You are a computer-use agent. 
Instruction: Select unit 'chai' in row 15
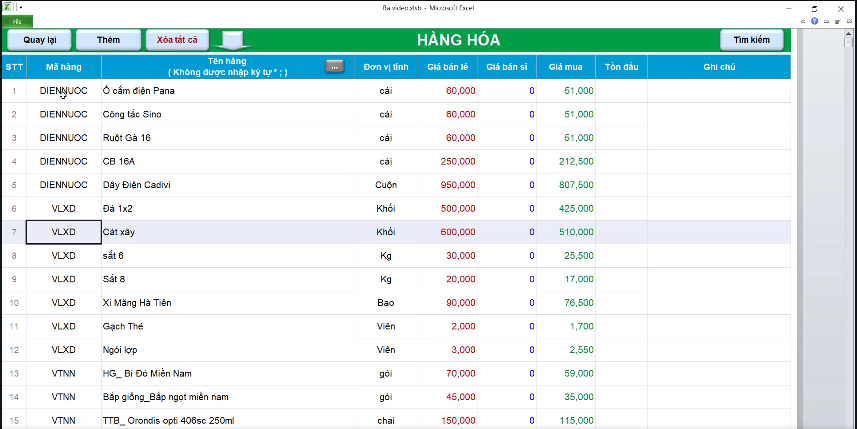pyautogui.click(x=386, y=420)
